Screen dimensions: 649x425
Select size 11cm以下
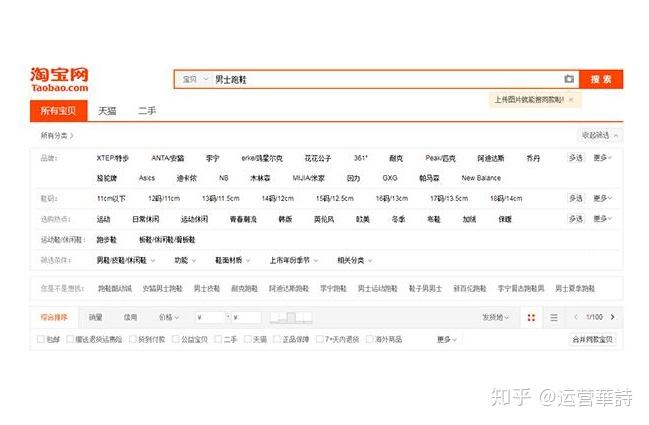tap(111, 198)
